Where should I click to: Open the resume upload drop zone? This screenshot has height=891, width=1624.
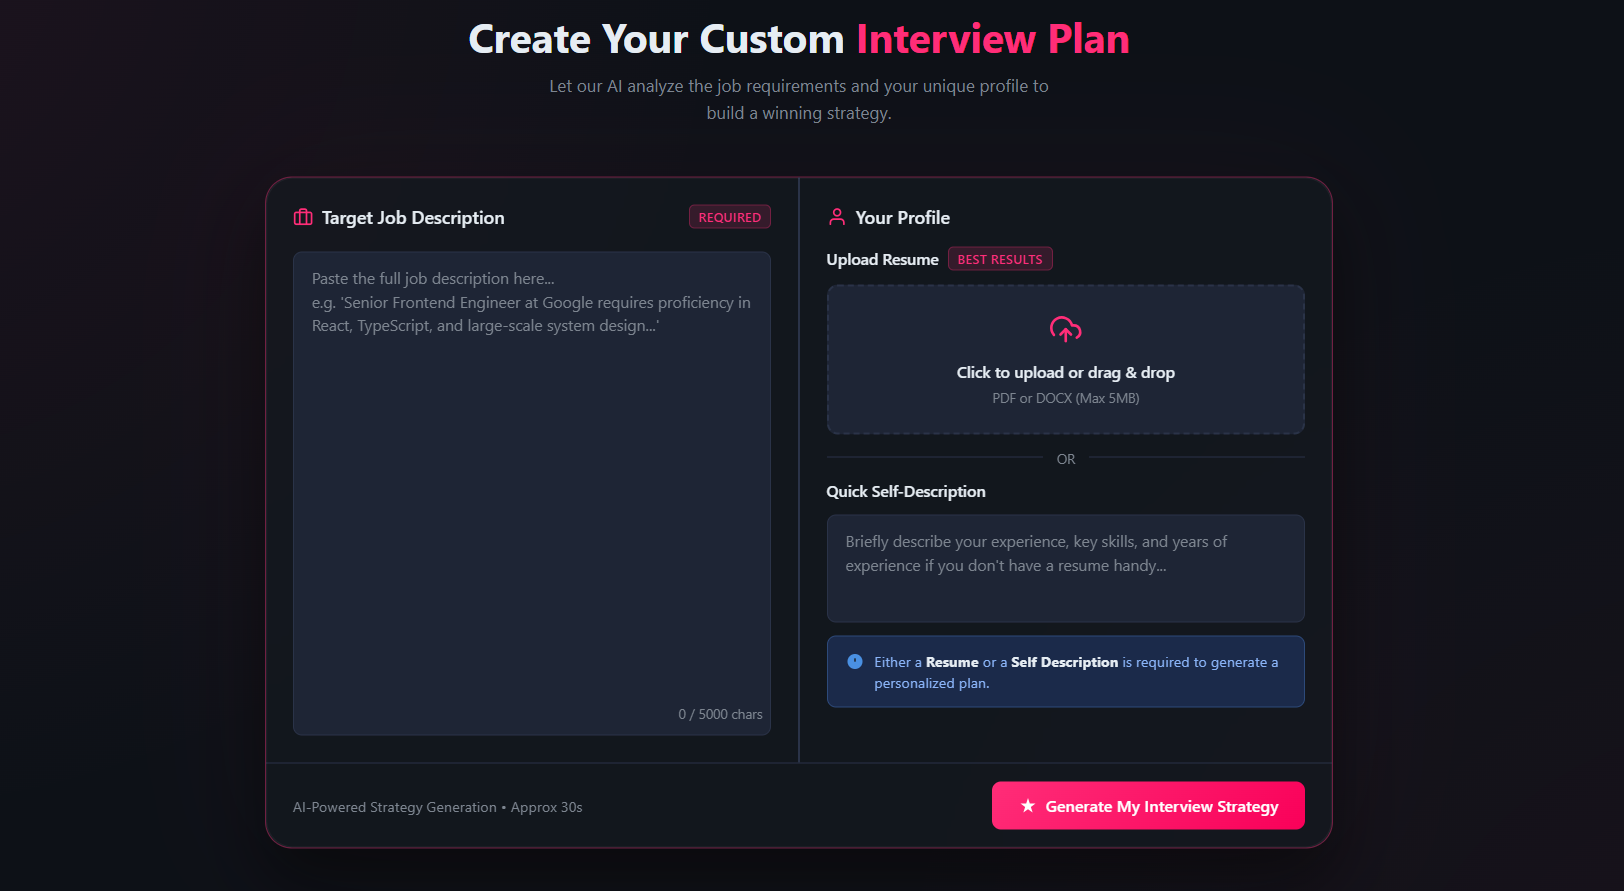click(1065, 359)
